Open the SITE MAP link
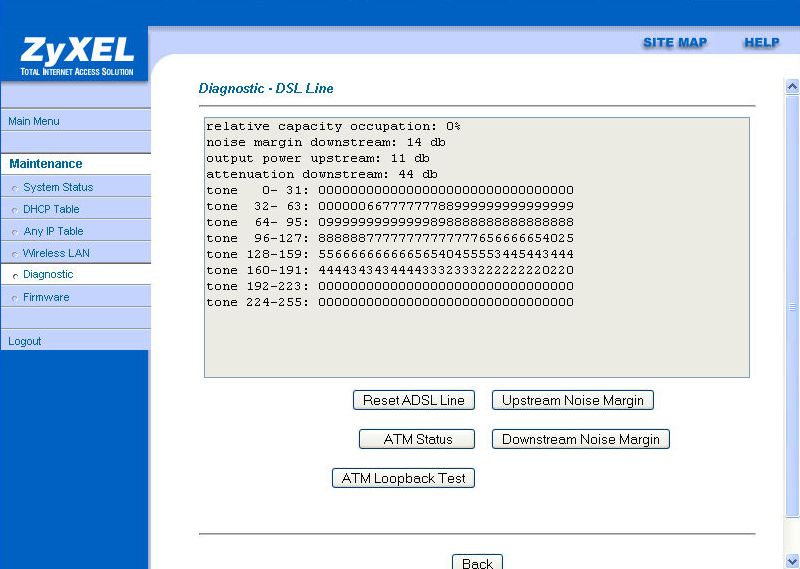Screen dimensions: 800x569 coord(674,43)
